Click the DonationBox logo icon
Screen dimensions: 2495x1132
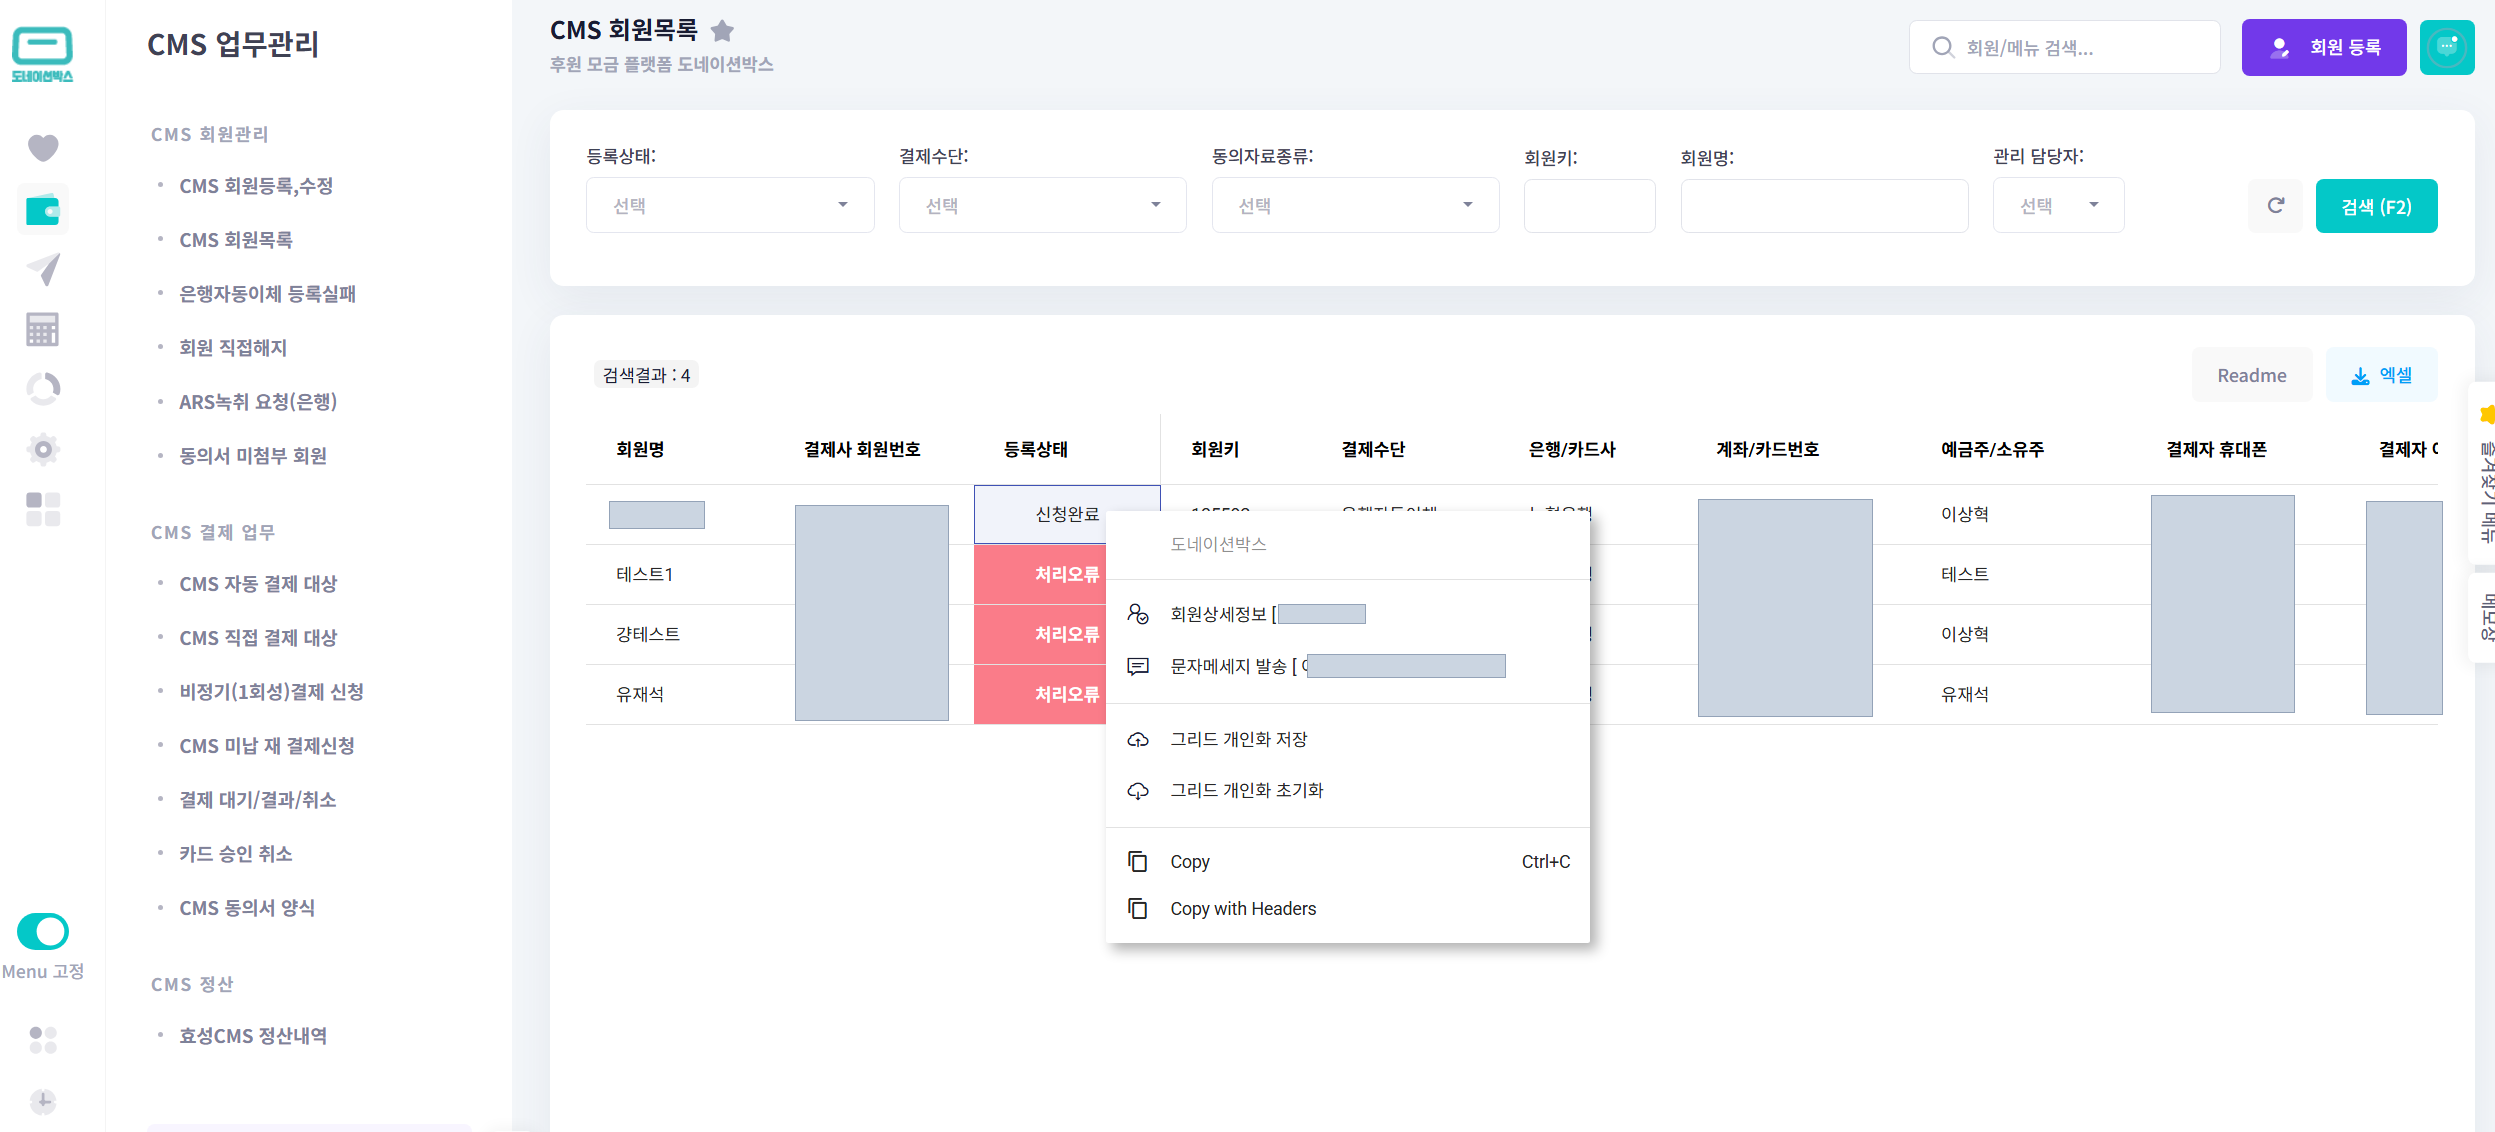(42, 54)
